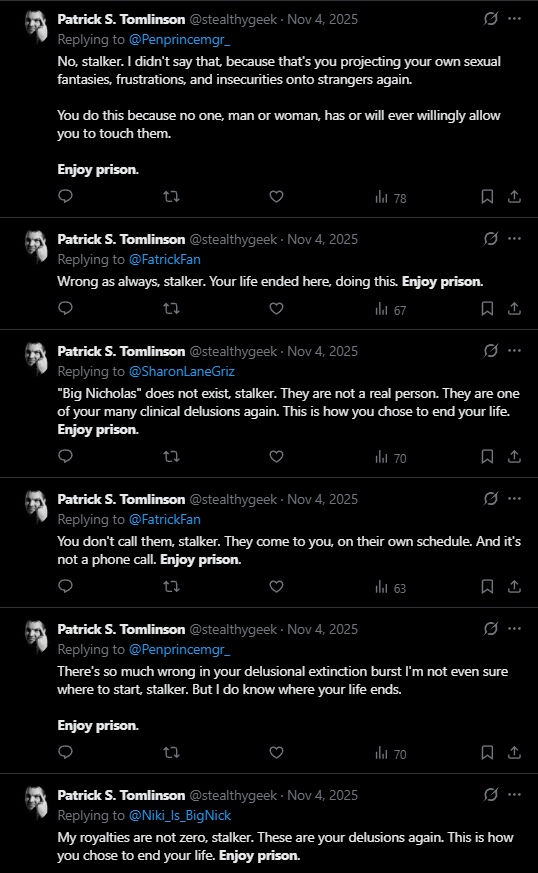Click the profile avatar of the first tweet
The image size is (538, 873).
tap(36, 27)
